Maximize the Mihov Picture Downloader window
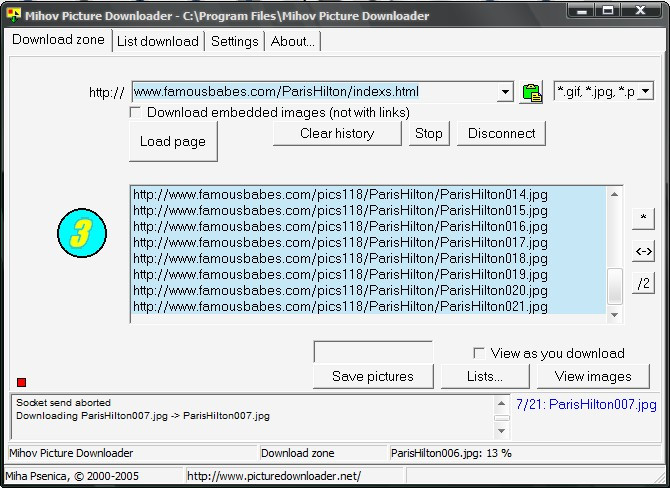Viewport: 670px width, 488px height. (x=608, y=10)
